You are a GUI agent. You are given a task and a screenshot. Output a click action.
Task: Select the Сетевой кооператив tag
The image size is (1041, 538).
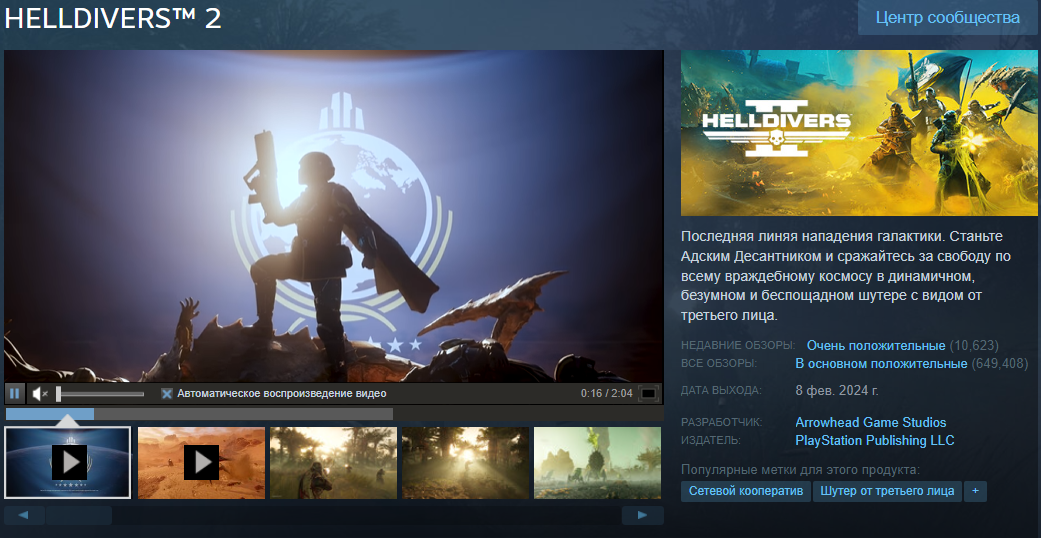click(x=745, y=491)
